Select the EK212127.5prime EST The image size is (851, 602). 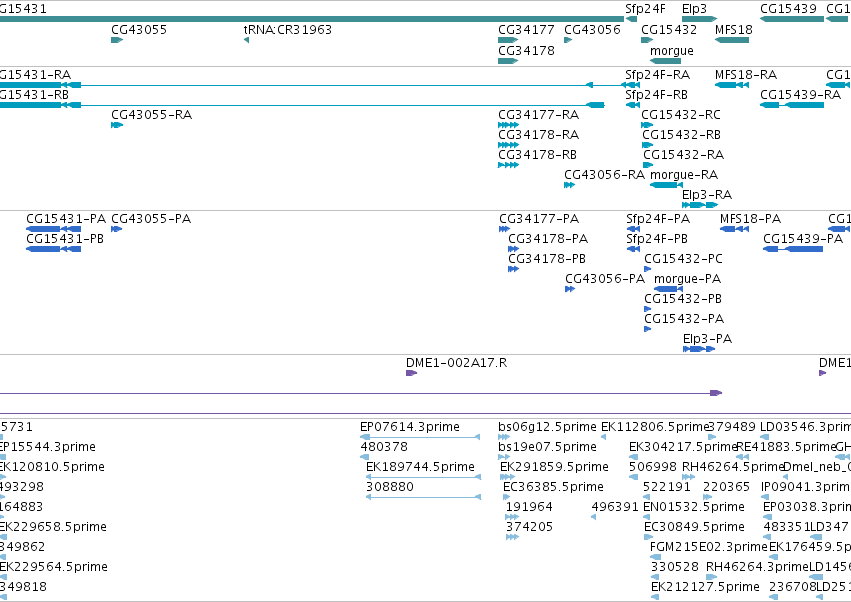[655, 597]
